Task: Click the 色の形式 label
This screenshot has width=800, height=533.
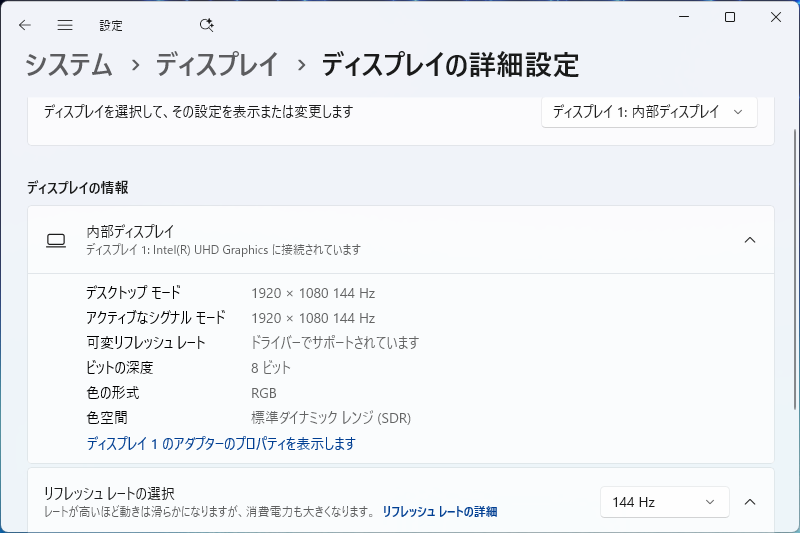Action: (x=113, y=393)
